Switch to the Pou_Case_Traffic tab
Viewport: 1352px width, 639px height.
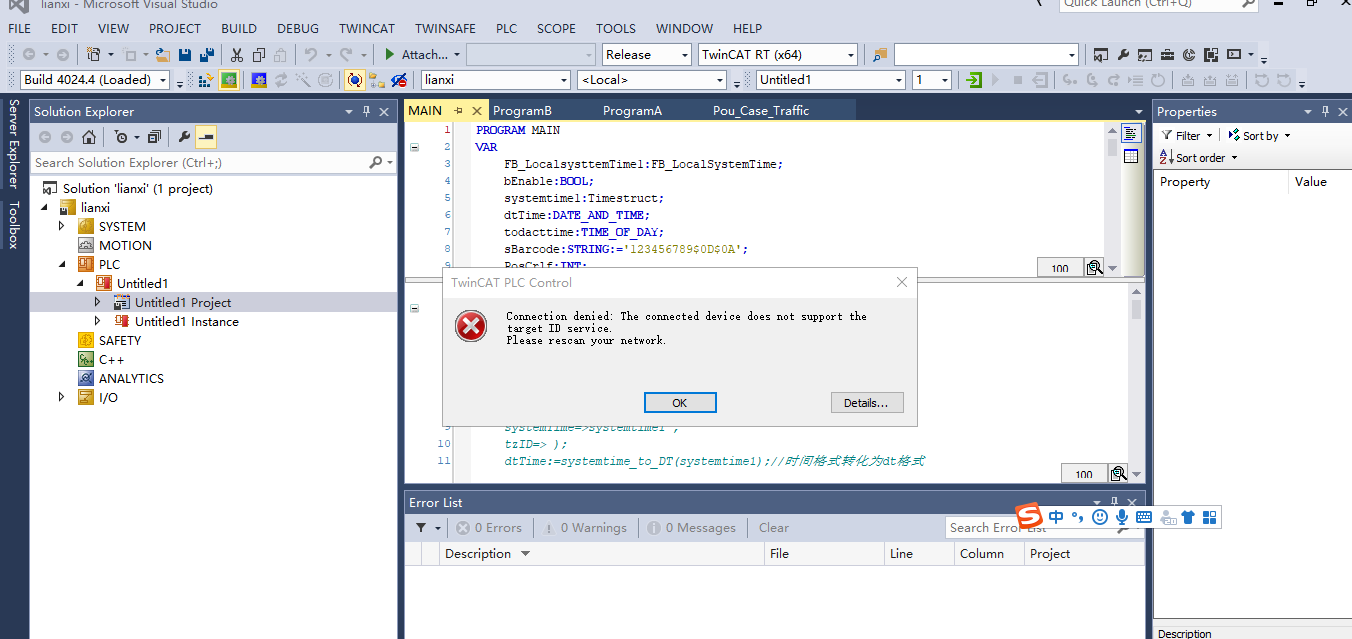760,111
